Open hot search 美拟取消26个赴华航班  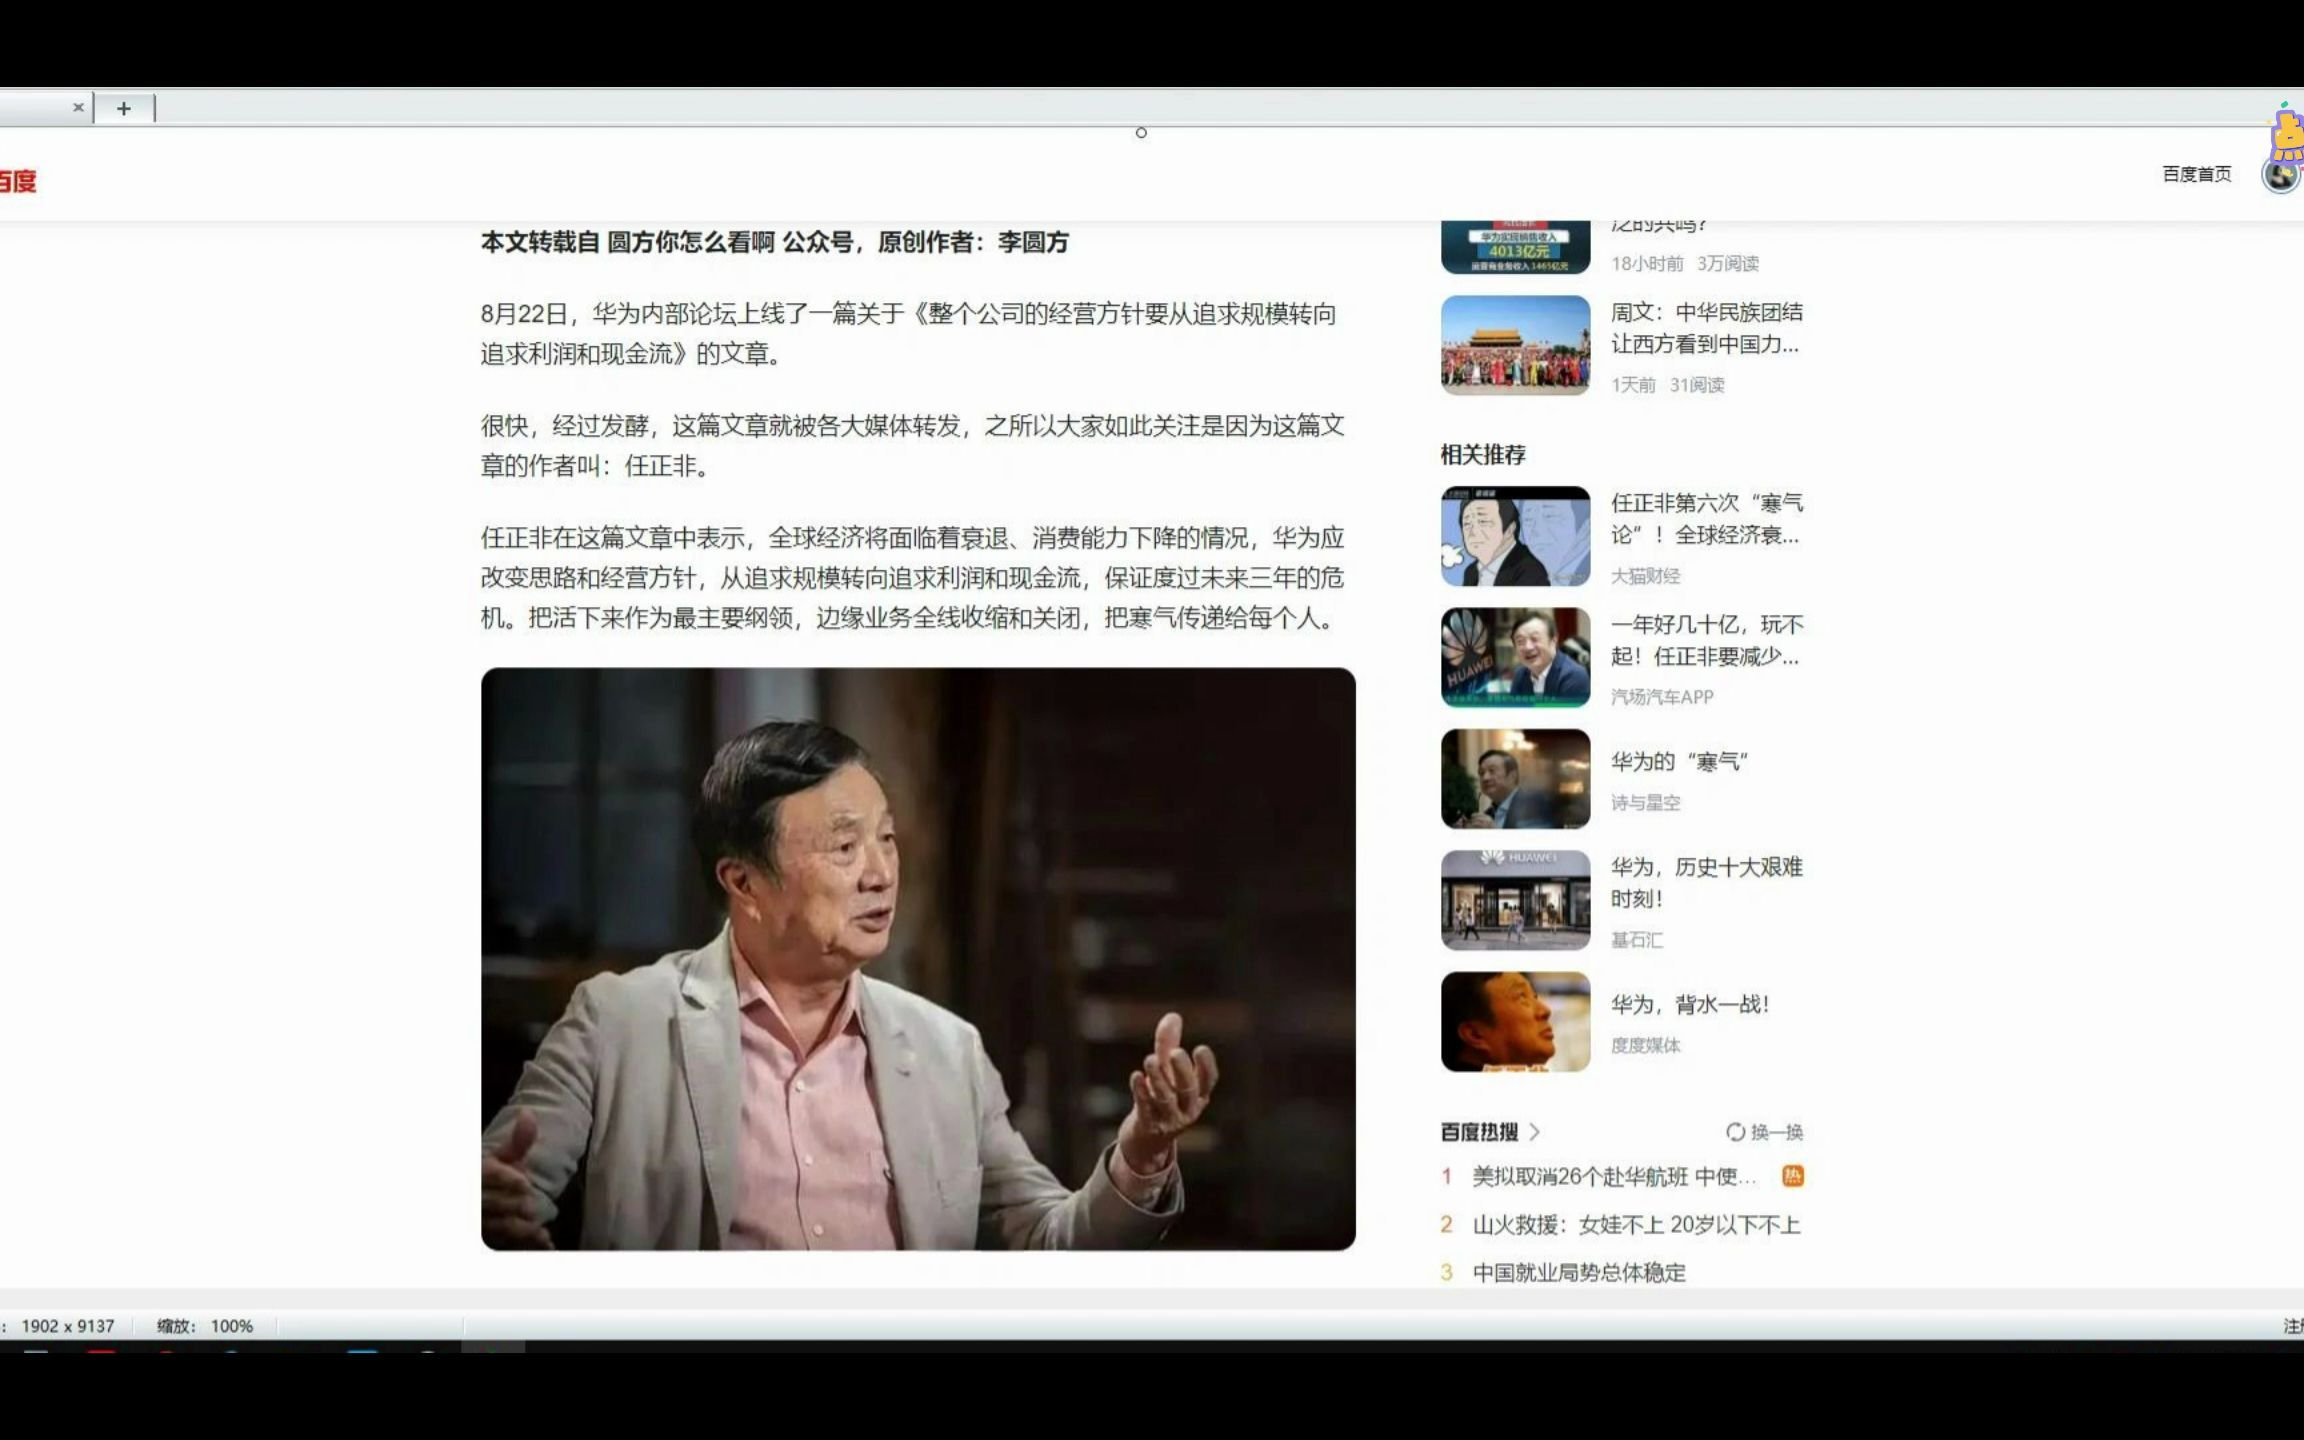click(1613, 1176)
